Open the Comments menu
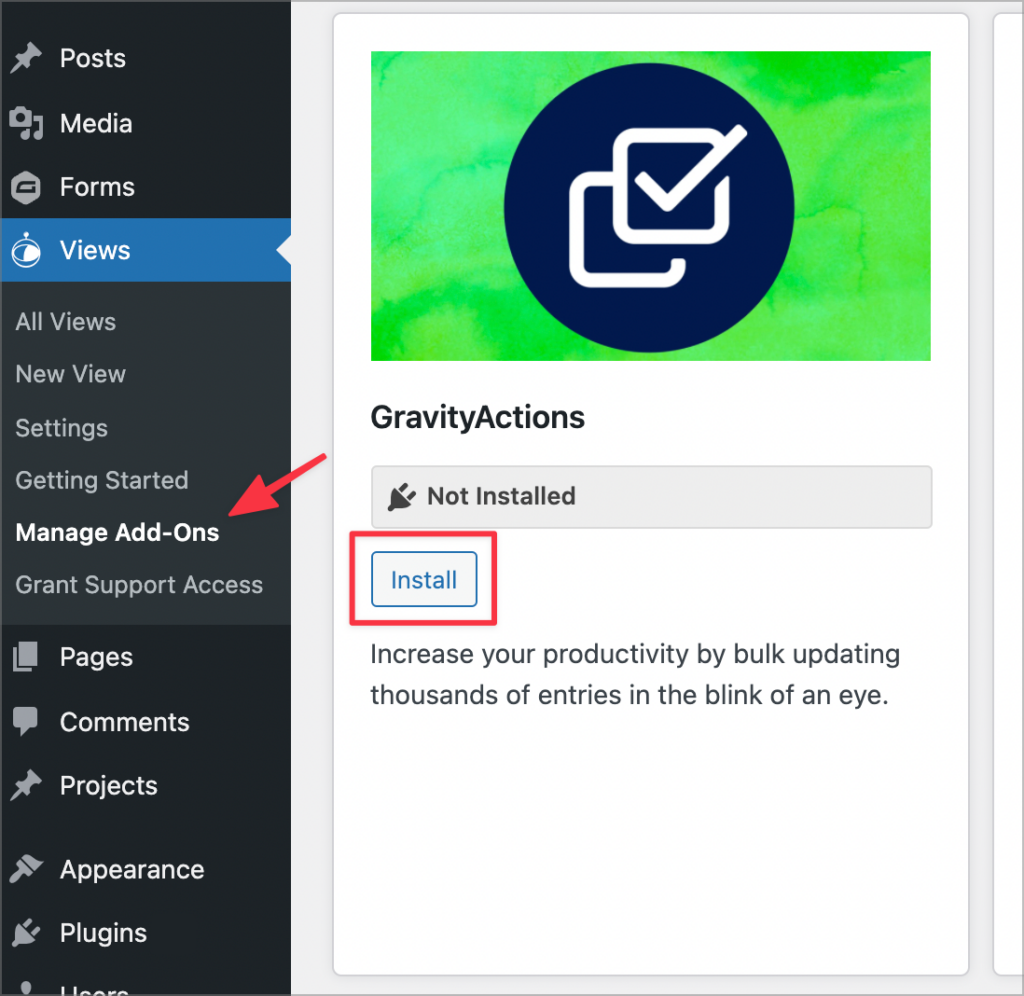 pos(124,722)
